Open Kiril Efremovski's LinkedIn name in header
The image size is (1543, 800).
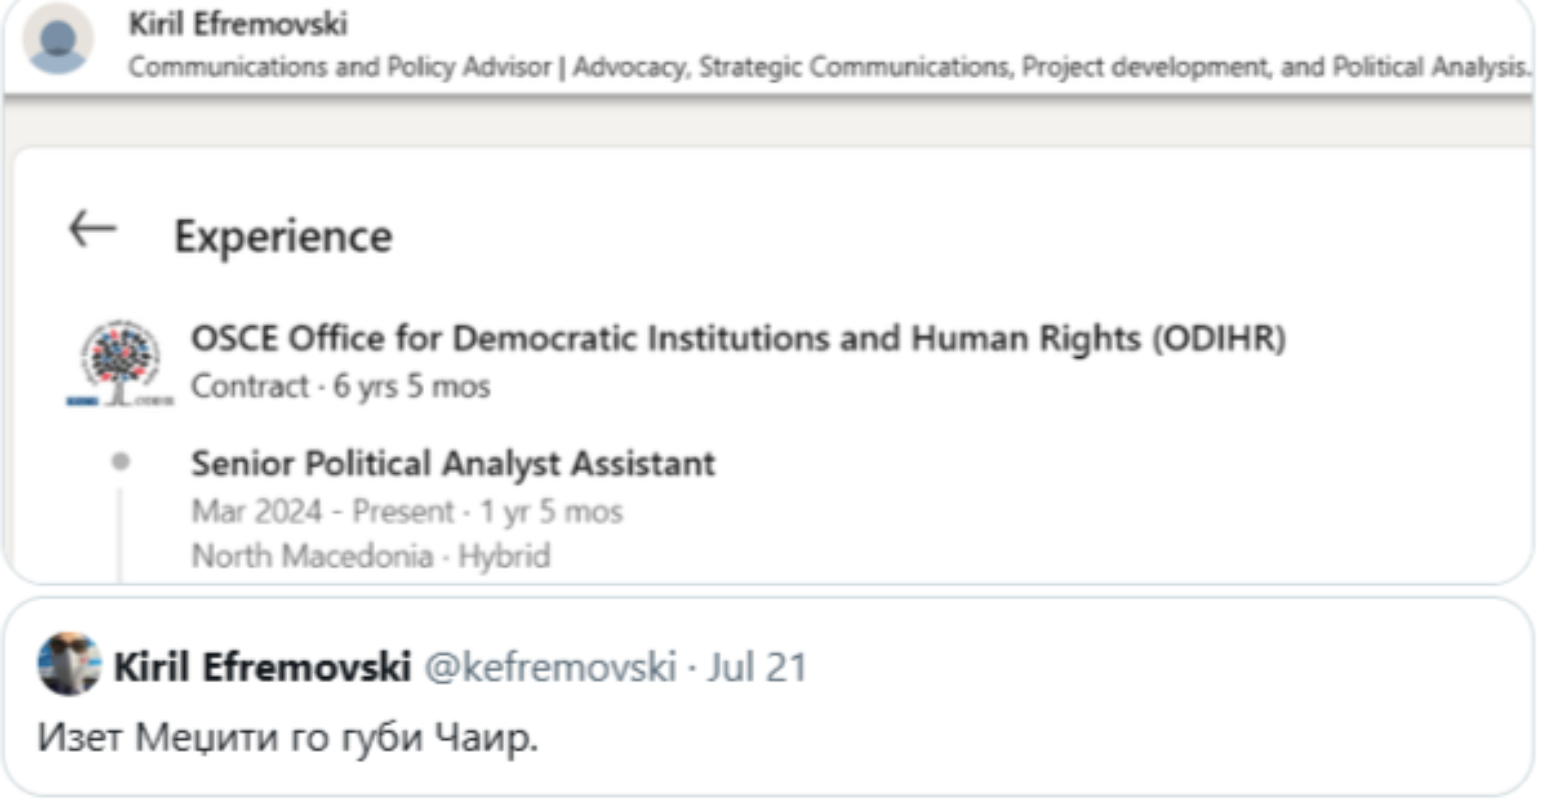pyautogui.click(x=238, y=24)
